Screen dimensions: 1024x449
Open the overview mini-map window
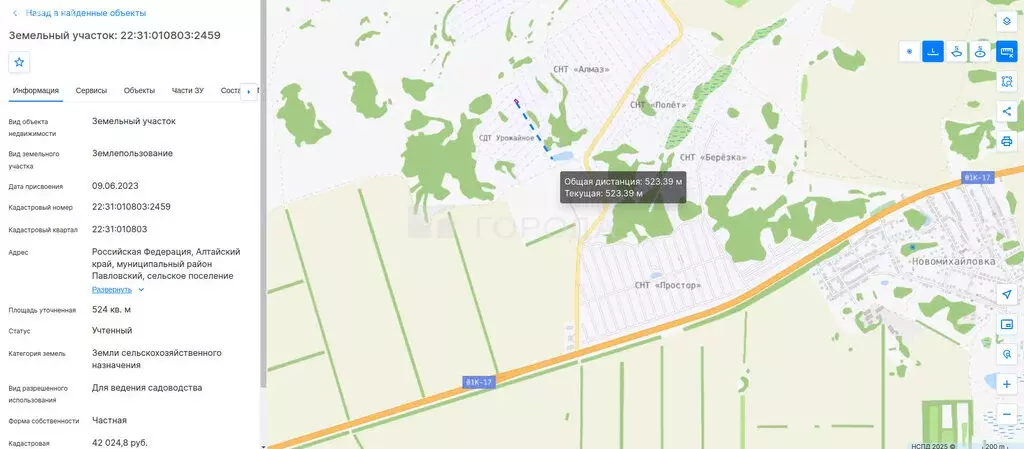click(1006, 324)
